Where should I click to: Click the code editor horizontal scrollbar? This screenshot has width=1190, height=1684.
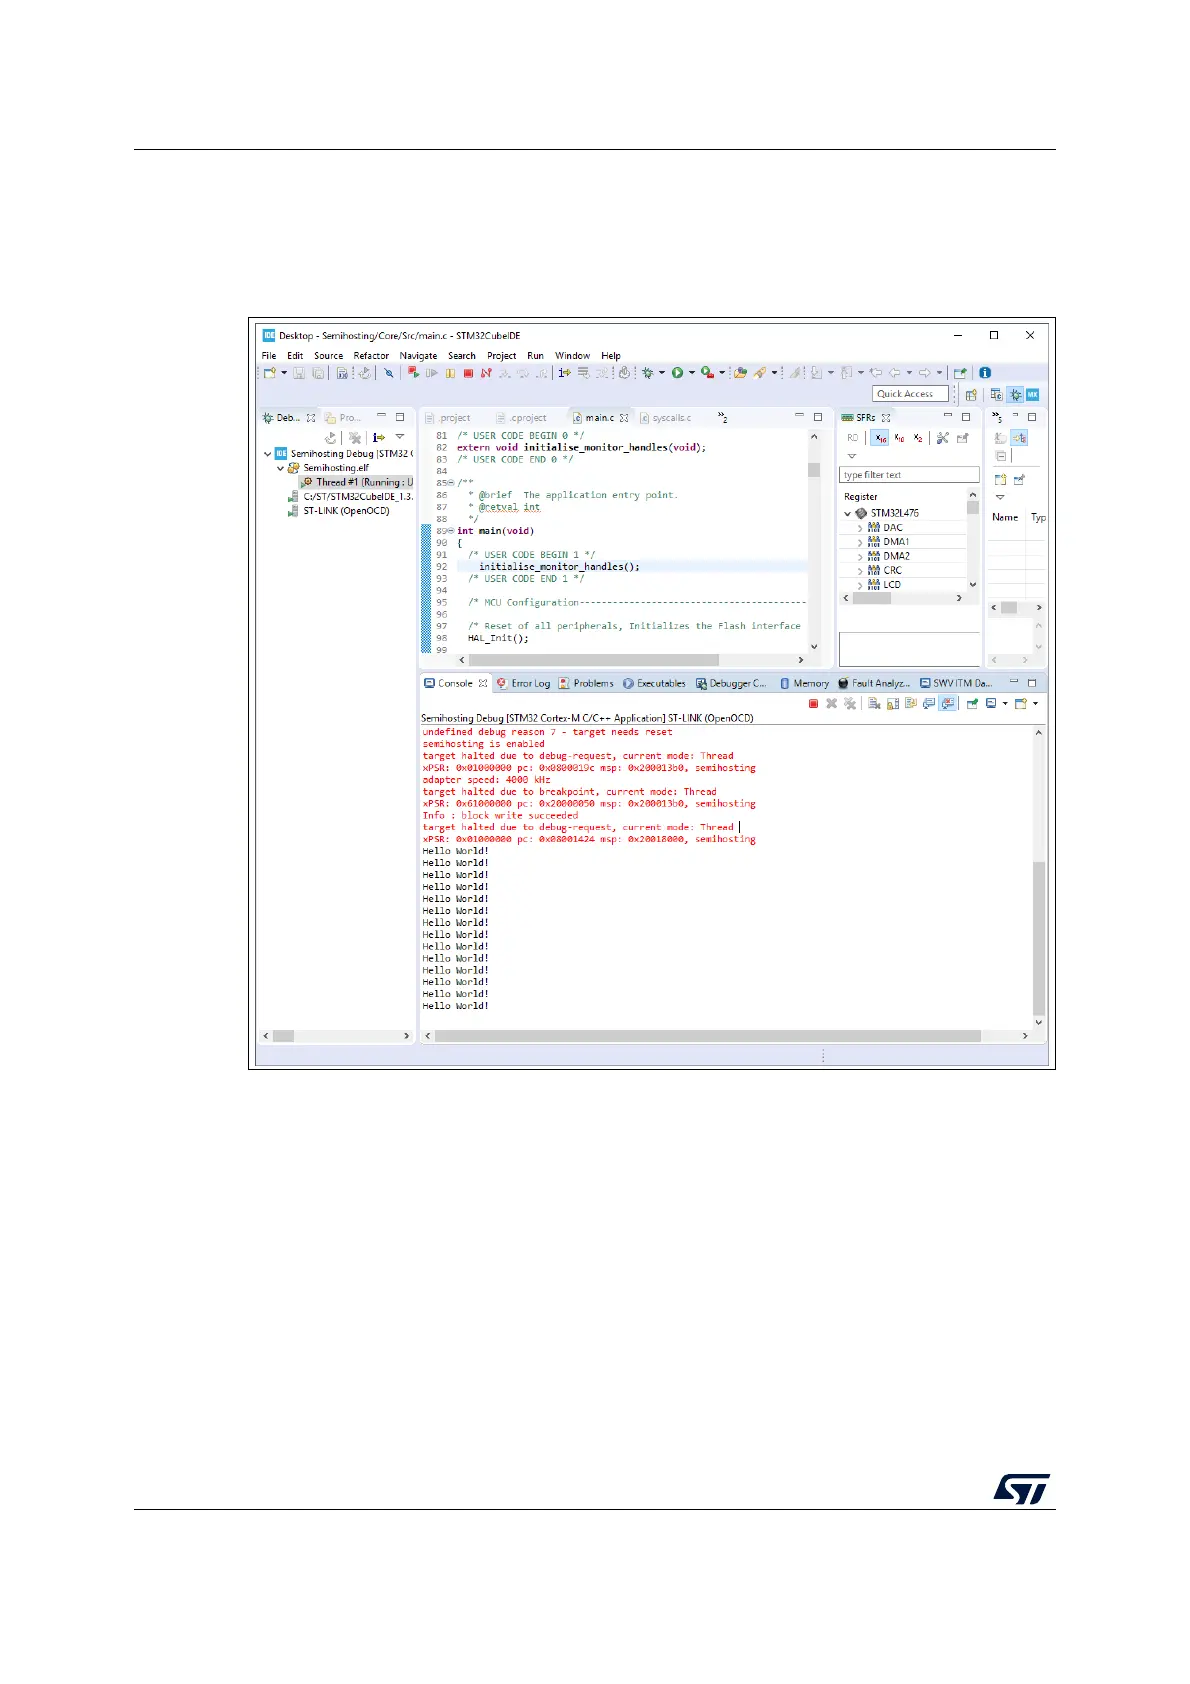[x=594, y=660]
